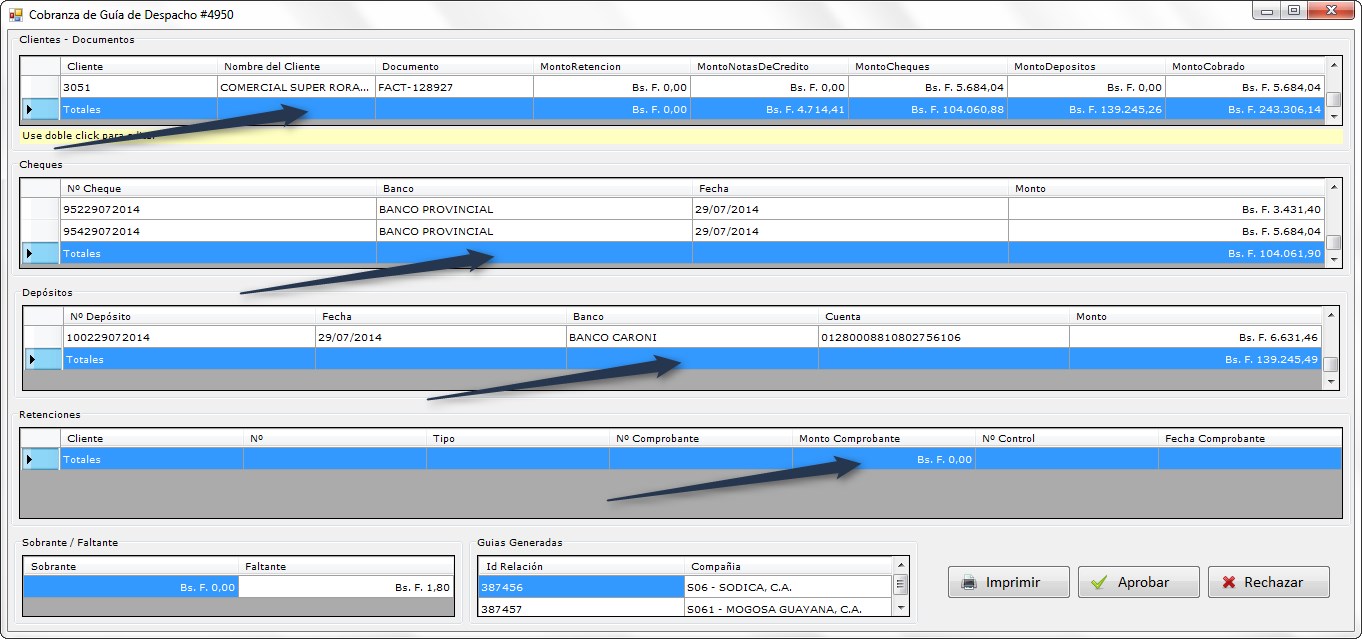Click the row arrow beside Retenciones Totales
This screenshot has width=1362, height=639.
[29, 459]
